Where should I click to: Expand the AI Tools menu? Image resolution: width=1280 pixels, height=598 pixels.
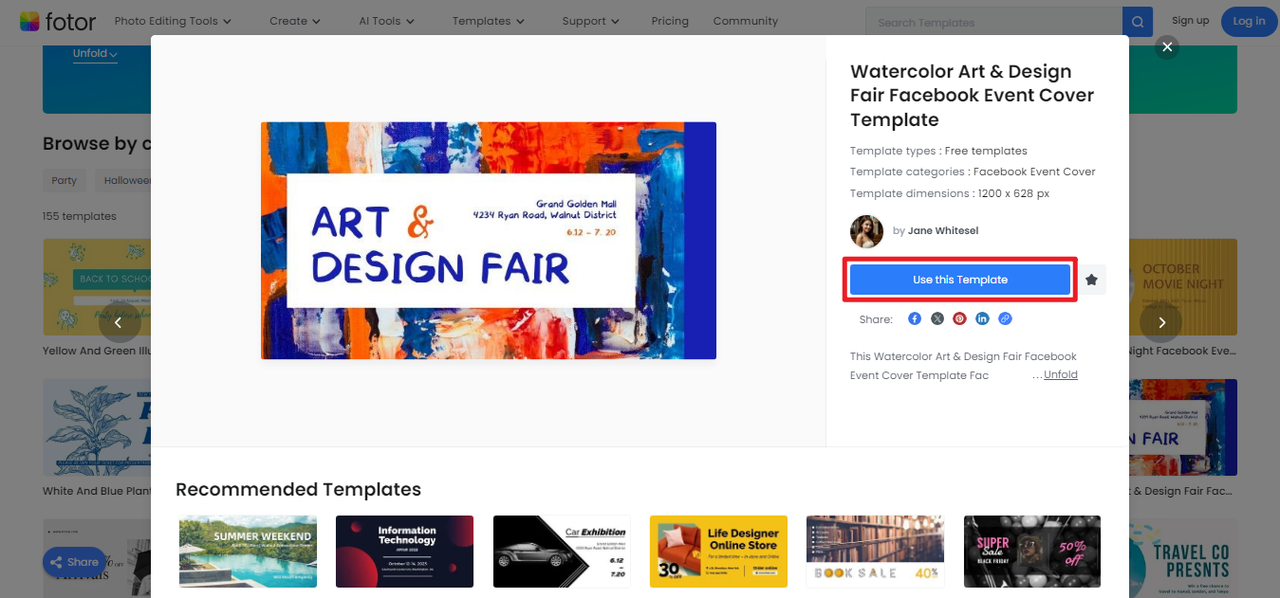386,21
